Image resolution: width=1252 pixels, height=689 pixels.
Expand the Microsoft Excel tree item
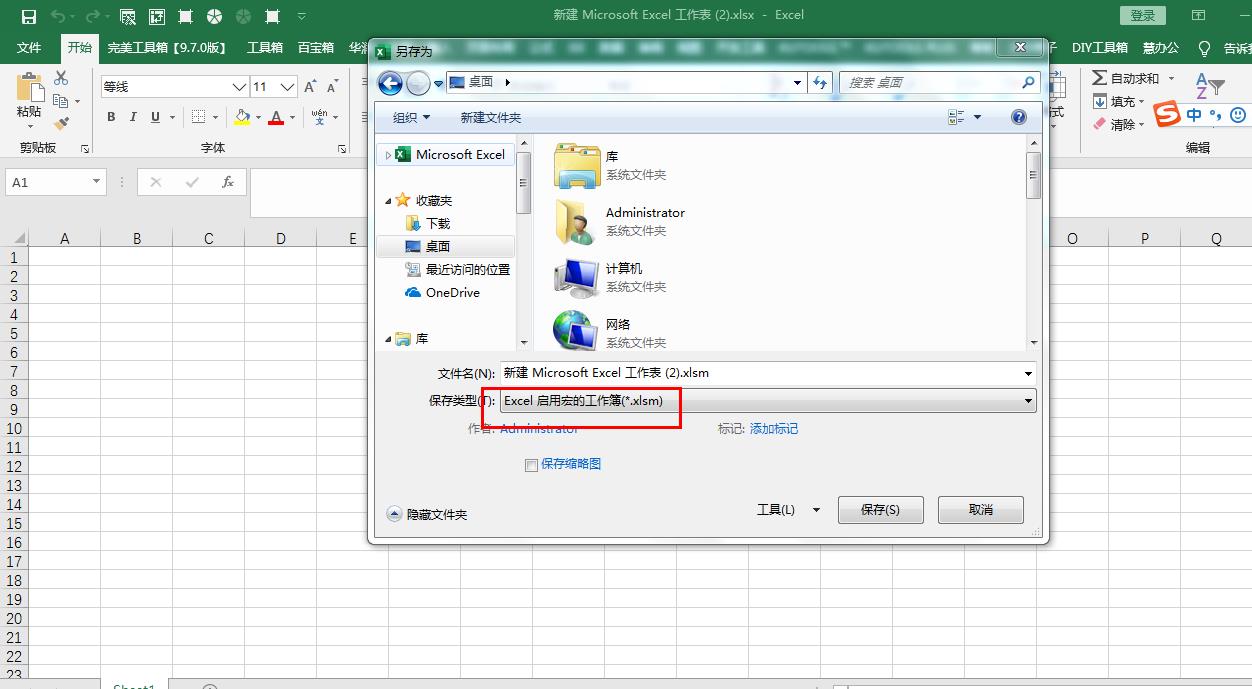(388, 155)
